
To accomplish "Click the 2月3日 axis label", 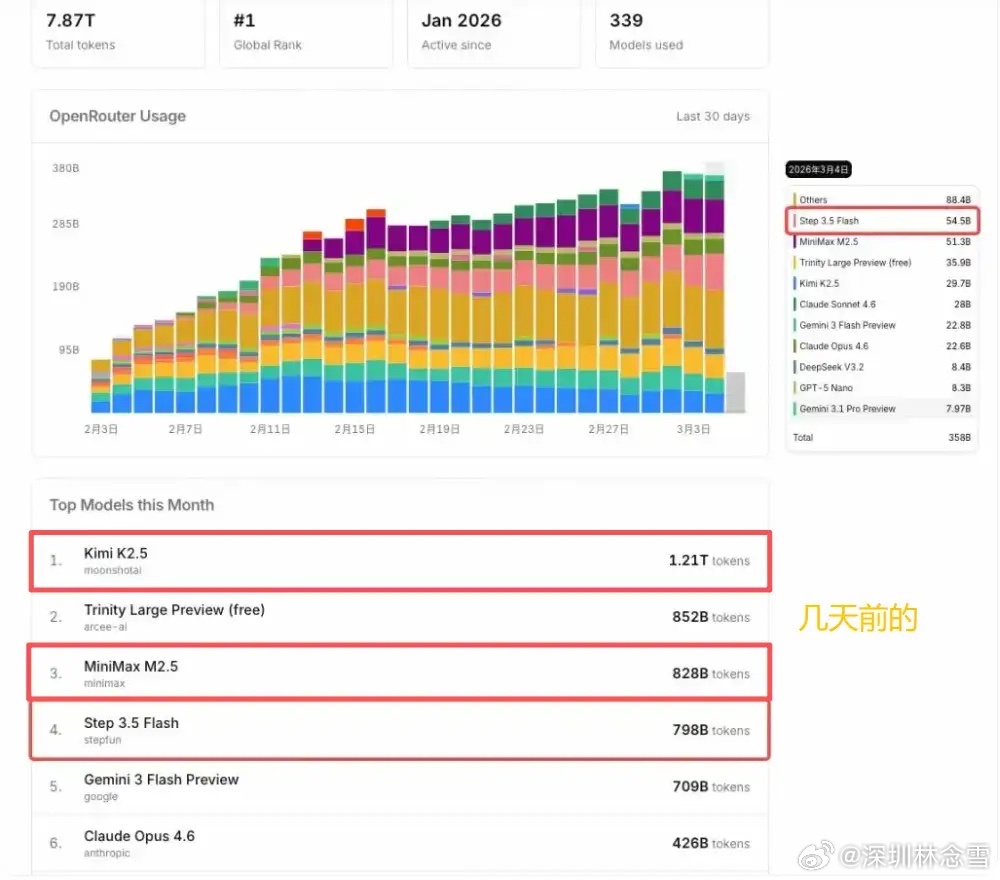I will click(x=101, y=429).
